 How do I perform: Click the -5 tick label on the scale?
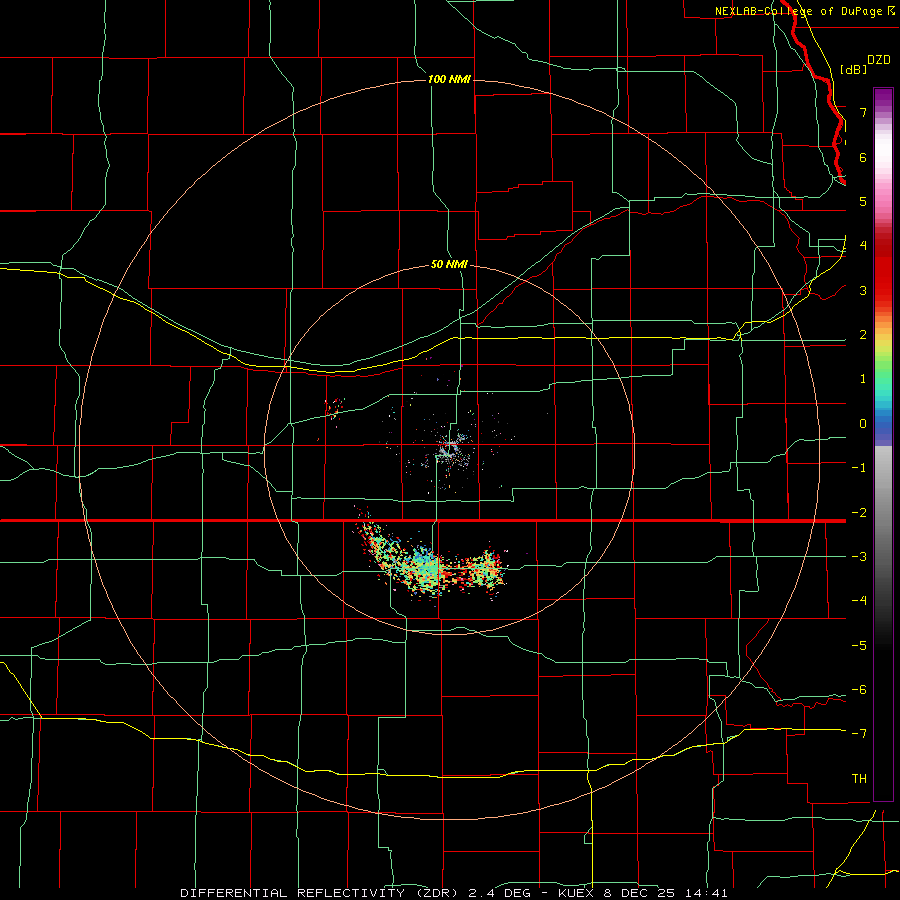click(x=859, y=646)
